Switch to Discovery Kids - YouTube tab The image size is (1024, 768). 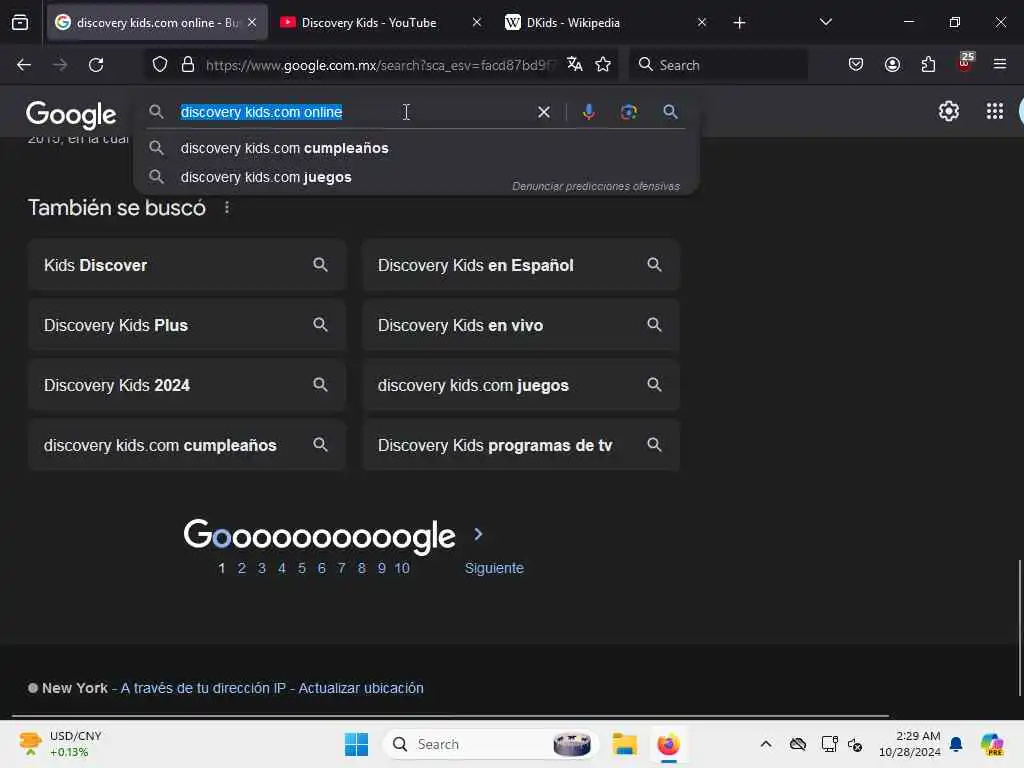coord(370,22)
